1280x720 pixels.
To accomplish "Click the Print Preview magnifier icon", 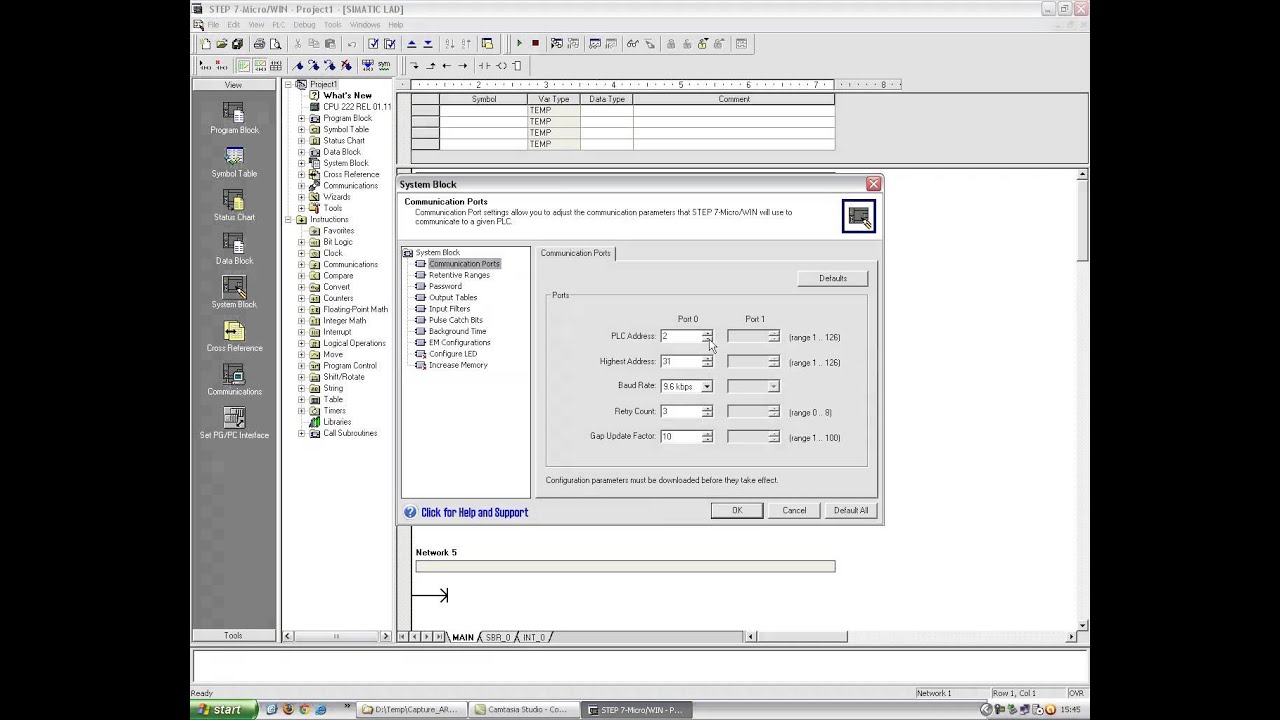I will (275, 44).
